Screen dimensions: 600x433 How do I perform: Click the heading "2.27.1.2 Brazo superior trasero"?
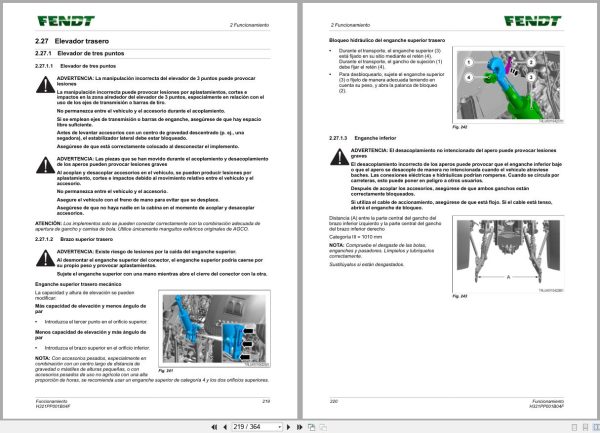tap(74, 239)
